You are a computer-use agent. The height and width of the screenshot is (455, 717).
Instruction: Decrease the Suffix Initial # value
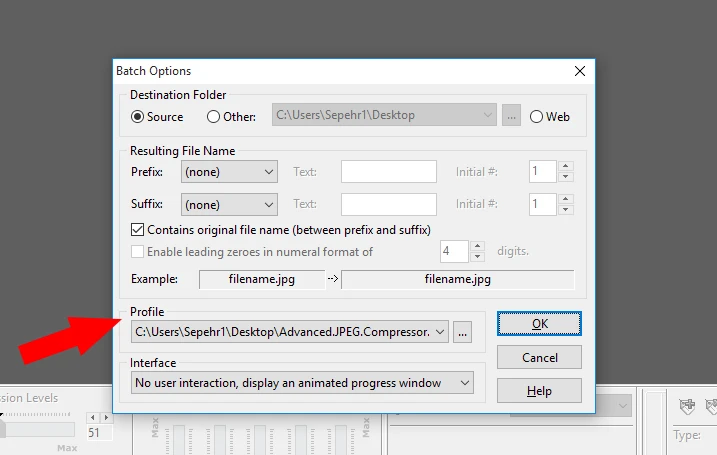[566, 209]
